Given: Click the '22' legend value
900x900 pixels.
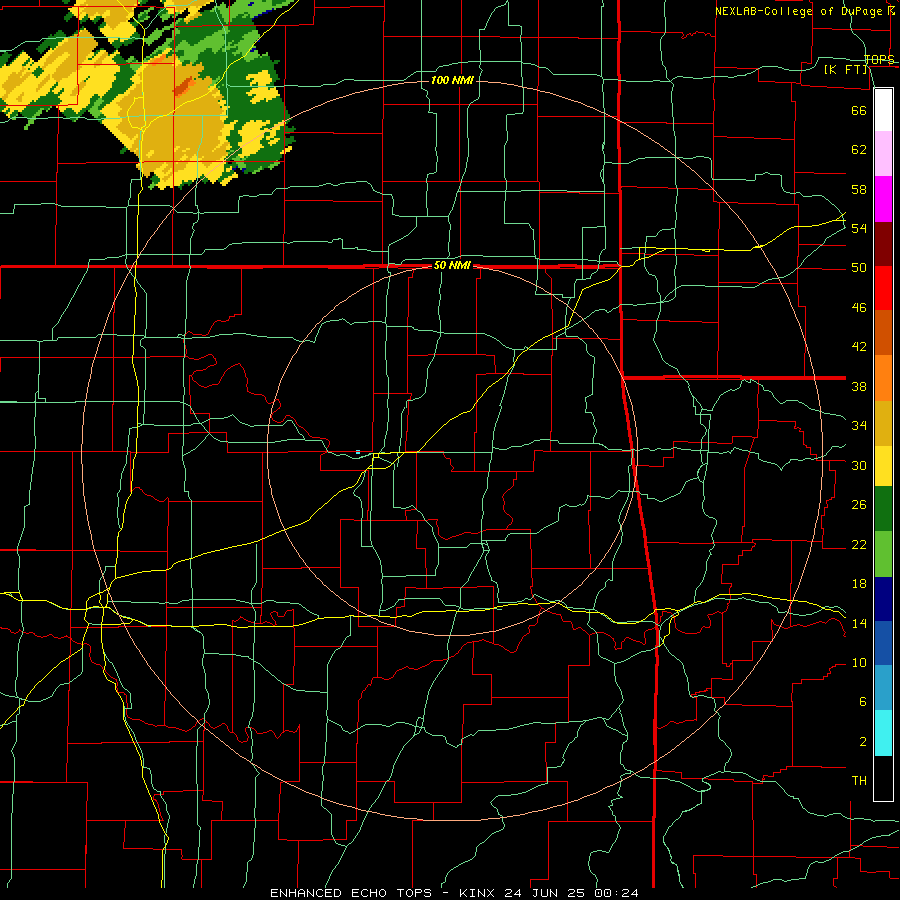Looking at the screenshot, I should pos(859,544).
